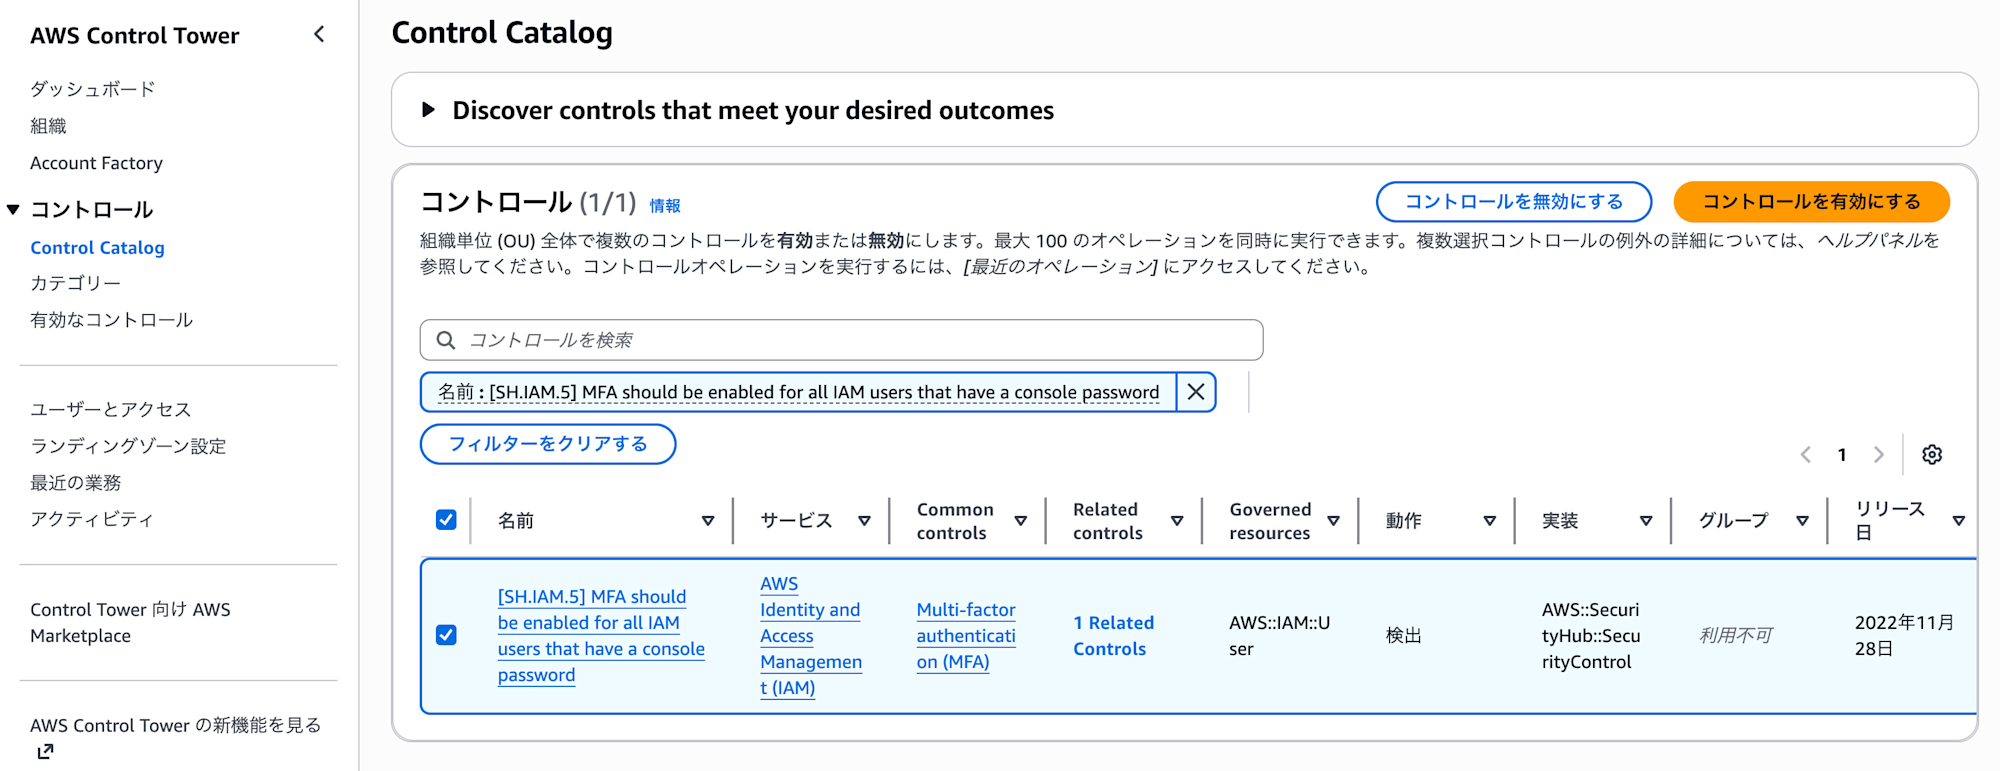The height and width of the screenshot is (771, 2000).
Task: Click the search magnifier icon
Action: coord(446,340)
